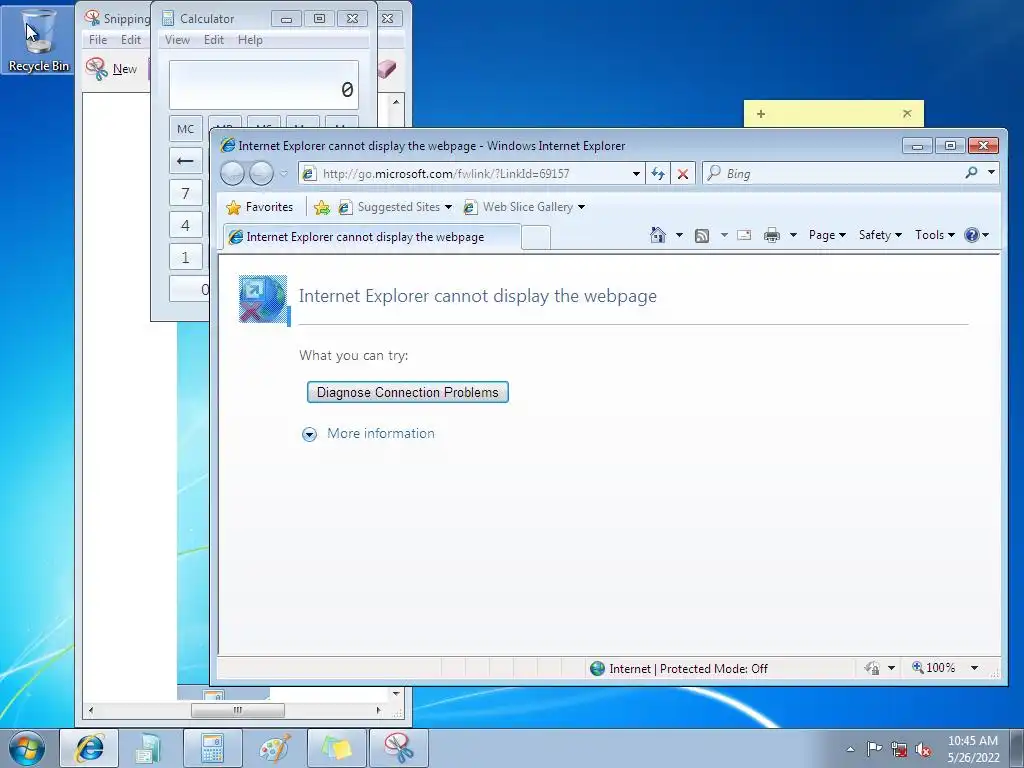
Task: Click the Favorites star button
Action: click(x=260, y=207)
